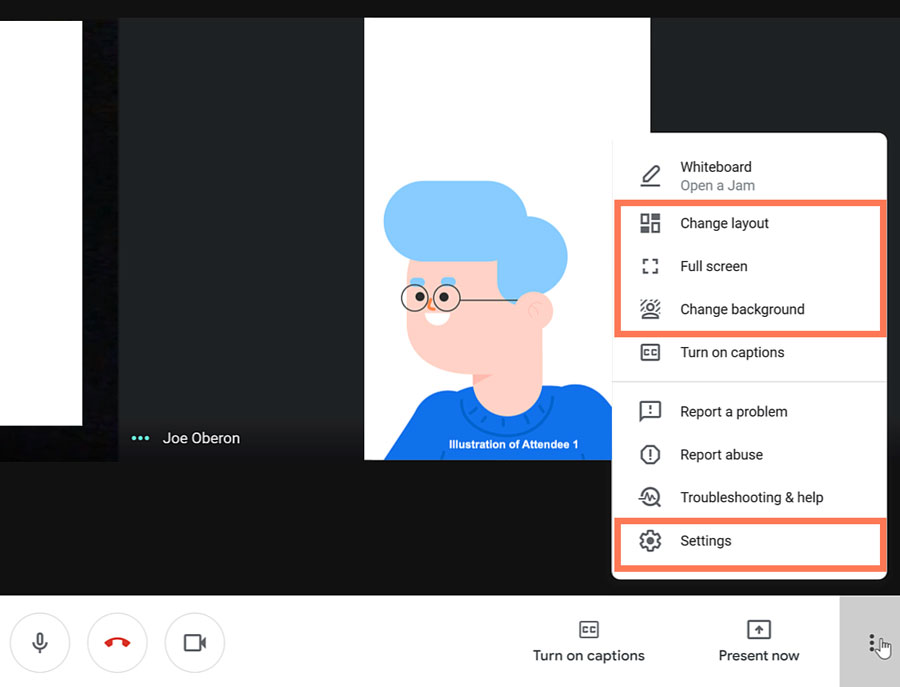Select Report abuse
Viewport: 900px width, 687px height.
tap(721, 454)
